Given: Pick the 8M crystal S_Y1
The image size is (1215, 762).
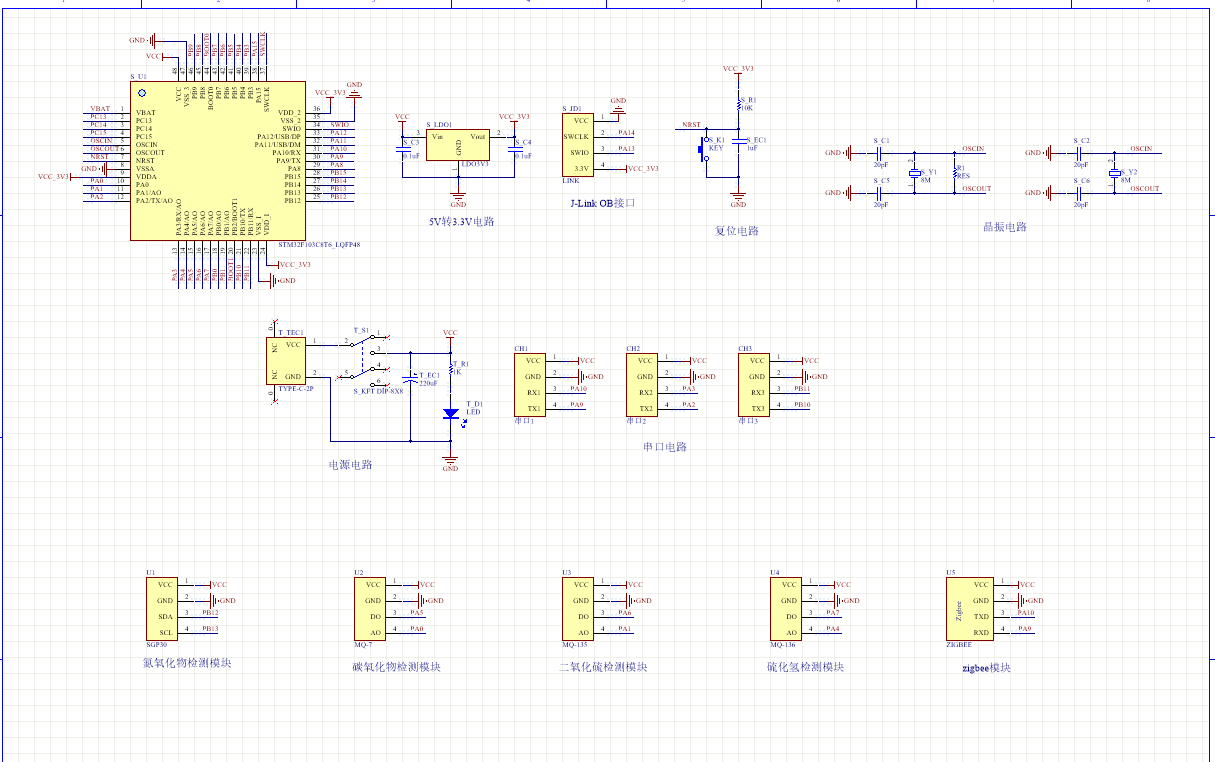Looking at the screenshot, I should [913, 172].
